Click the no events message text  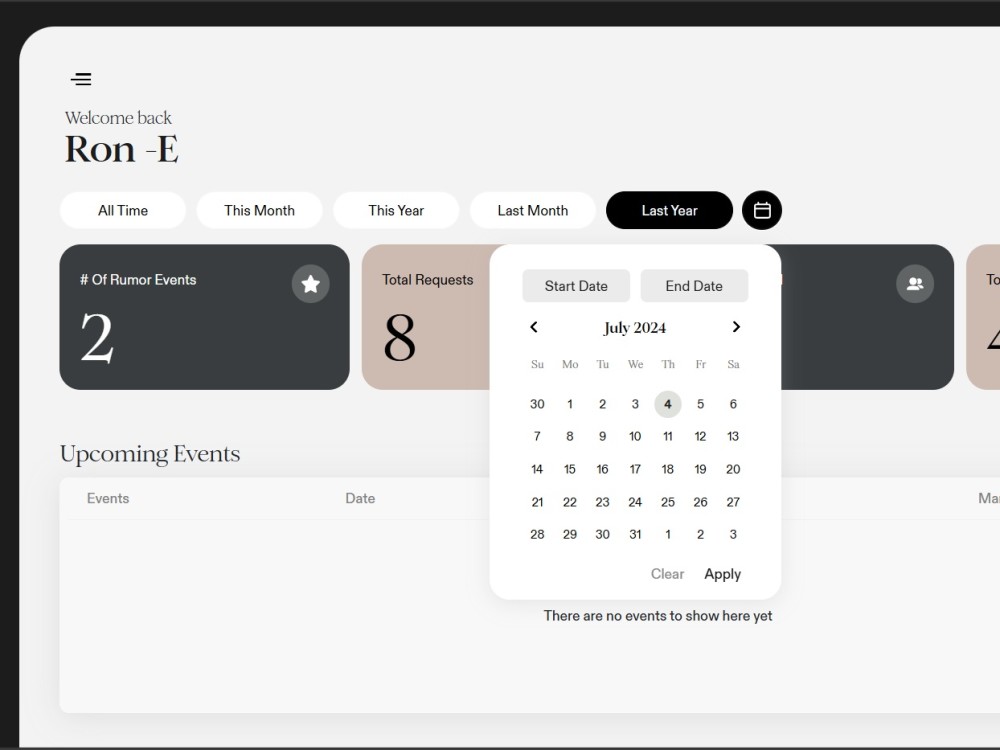[x=658, y=616]
